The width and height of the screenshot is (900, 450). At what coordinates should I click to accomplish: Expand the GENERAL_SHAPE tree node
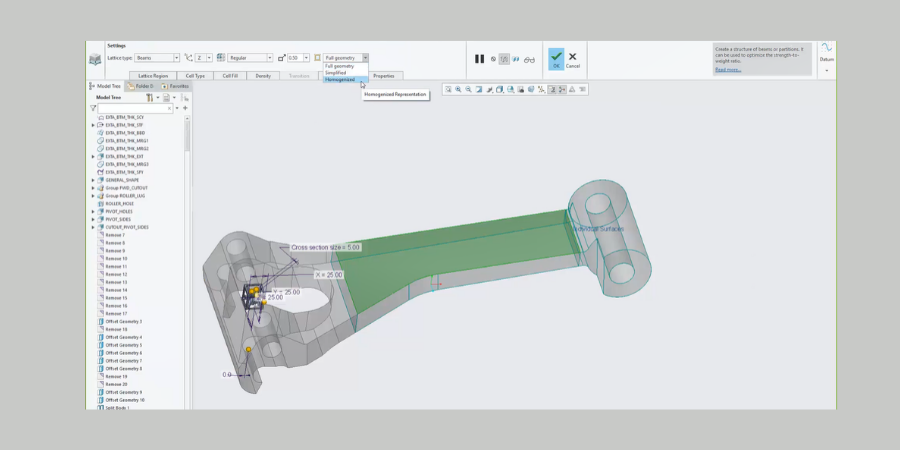click(93, 180)
